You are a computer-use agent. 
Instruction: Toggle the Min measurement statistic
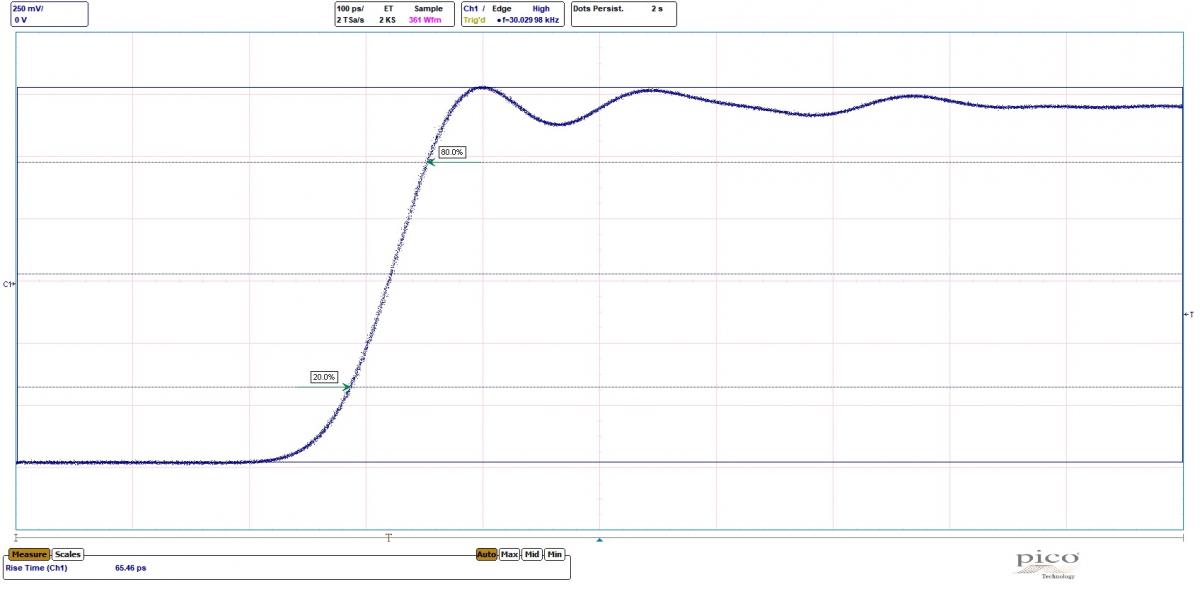[554, 553]
